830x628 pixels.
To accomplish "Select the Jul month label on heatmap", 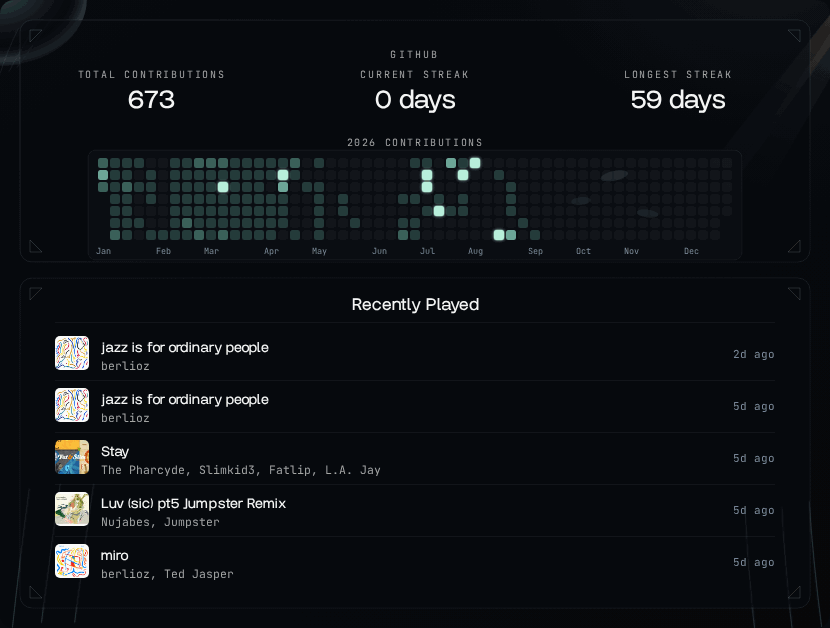I will pyautogui.click(x=428, y=251).
